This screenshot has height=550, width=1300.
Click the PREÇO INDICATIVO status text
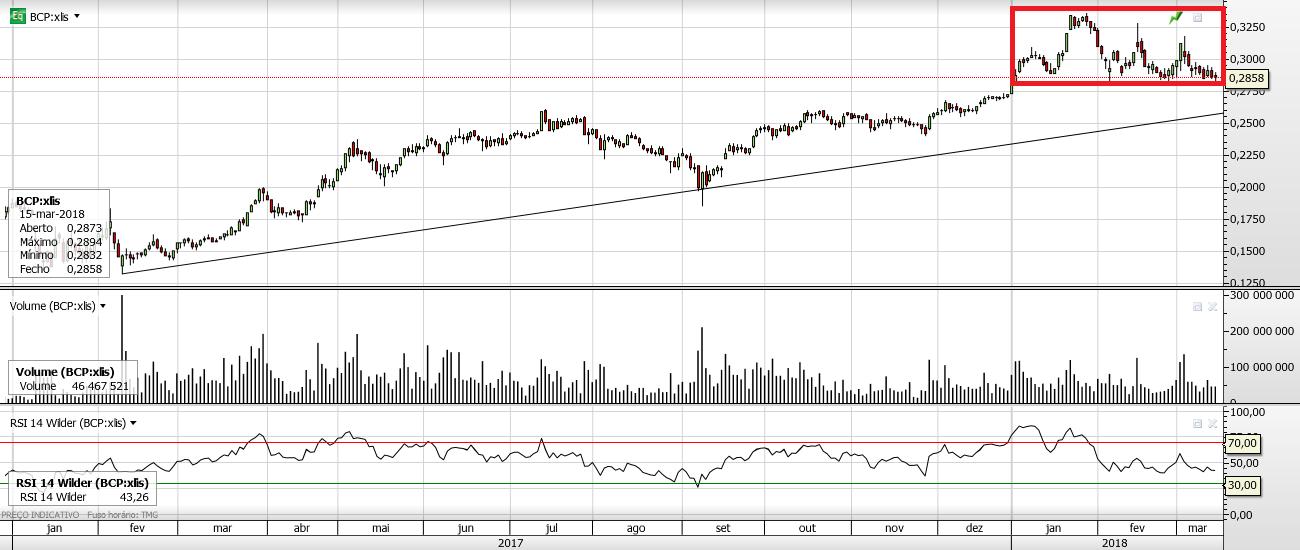coord(41,514)
